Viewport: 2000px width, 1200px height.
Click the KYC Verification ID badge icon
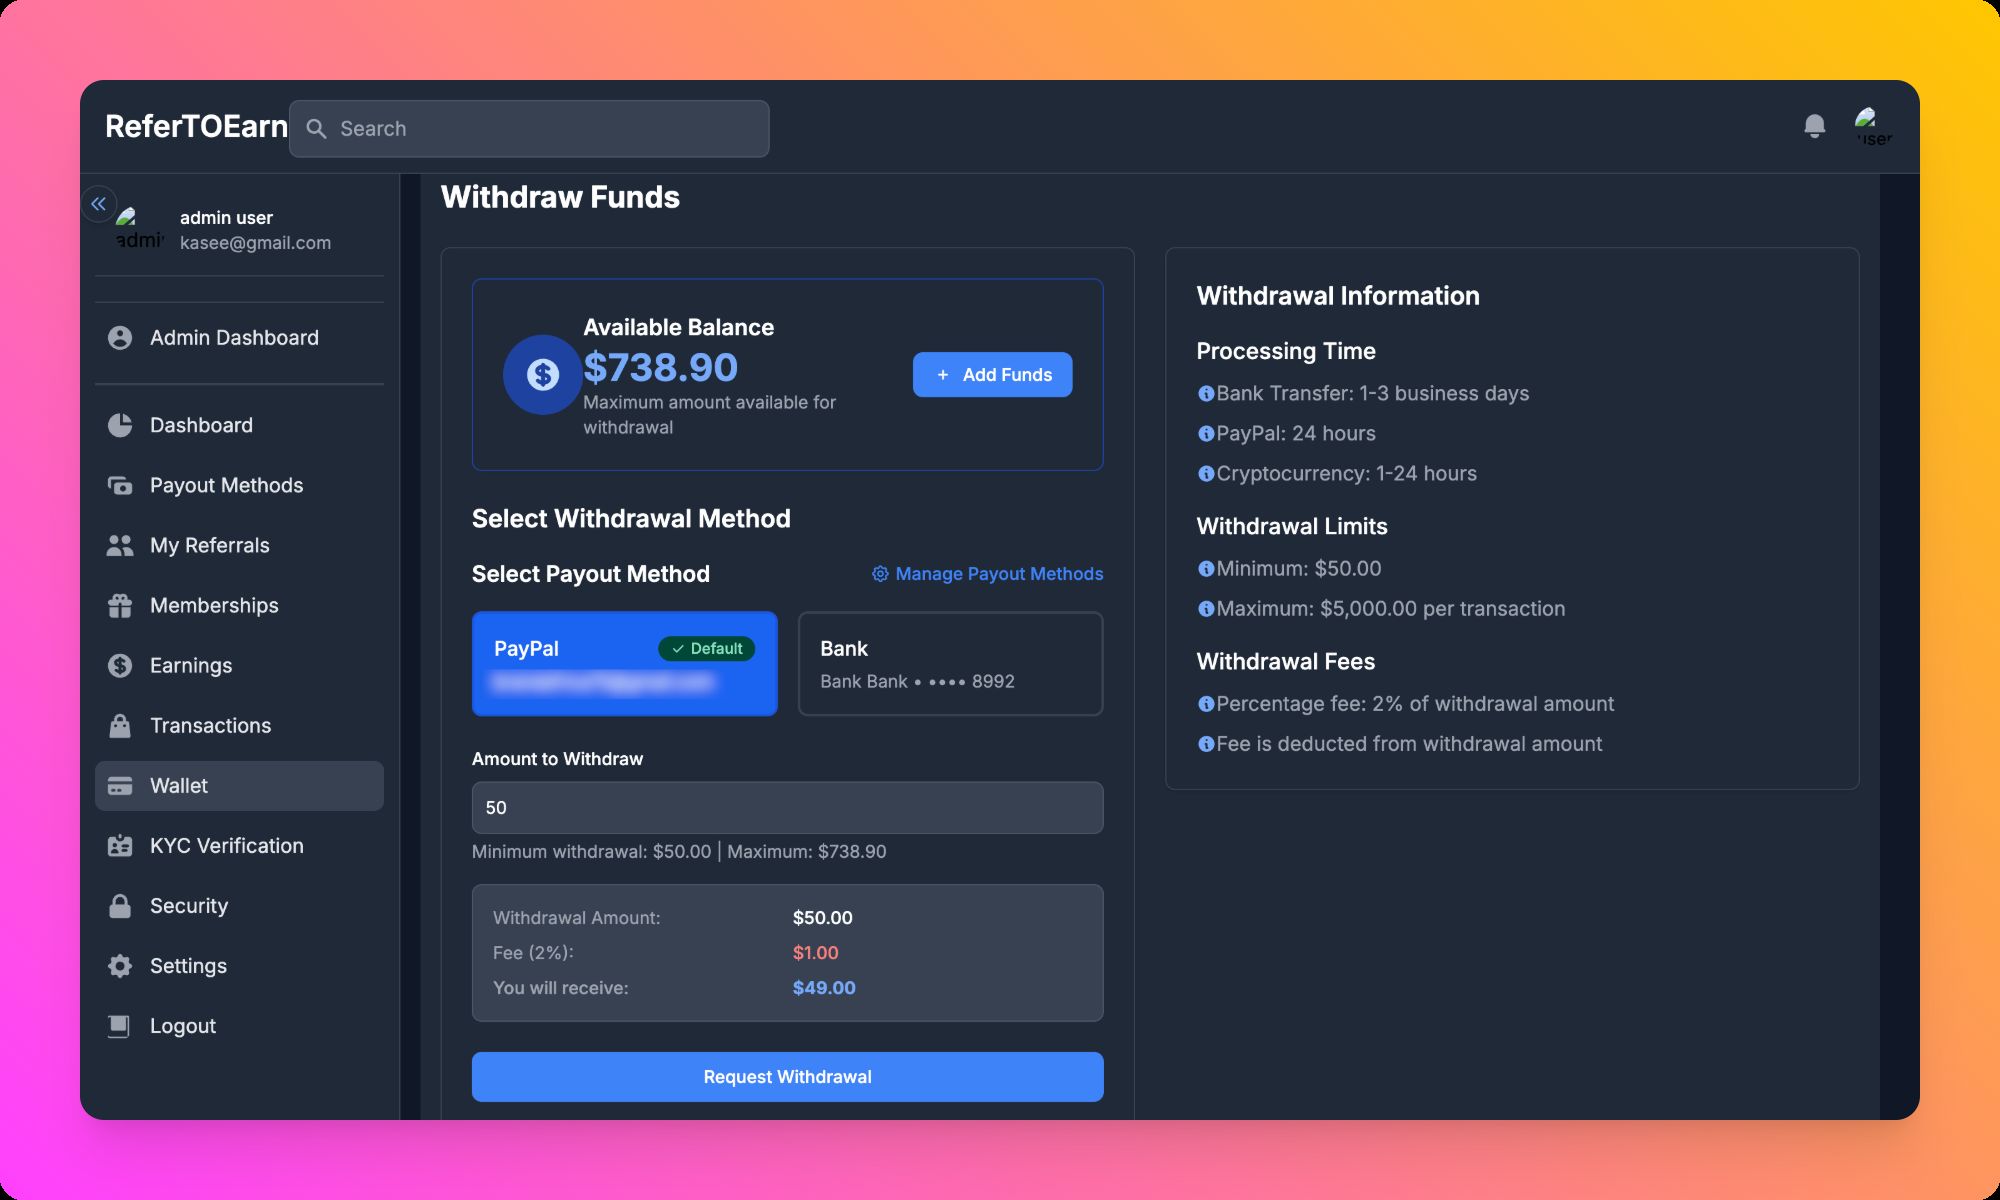tap(120, 846)
